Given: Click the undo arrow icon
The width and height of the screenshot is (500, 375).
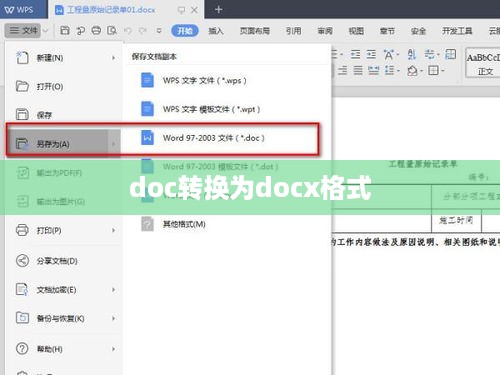Looking at the screenshot, I should point(128,31).
